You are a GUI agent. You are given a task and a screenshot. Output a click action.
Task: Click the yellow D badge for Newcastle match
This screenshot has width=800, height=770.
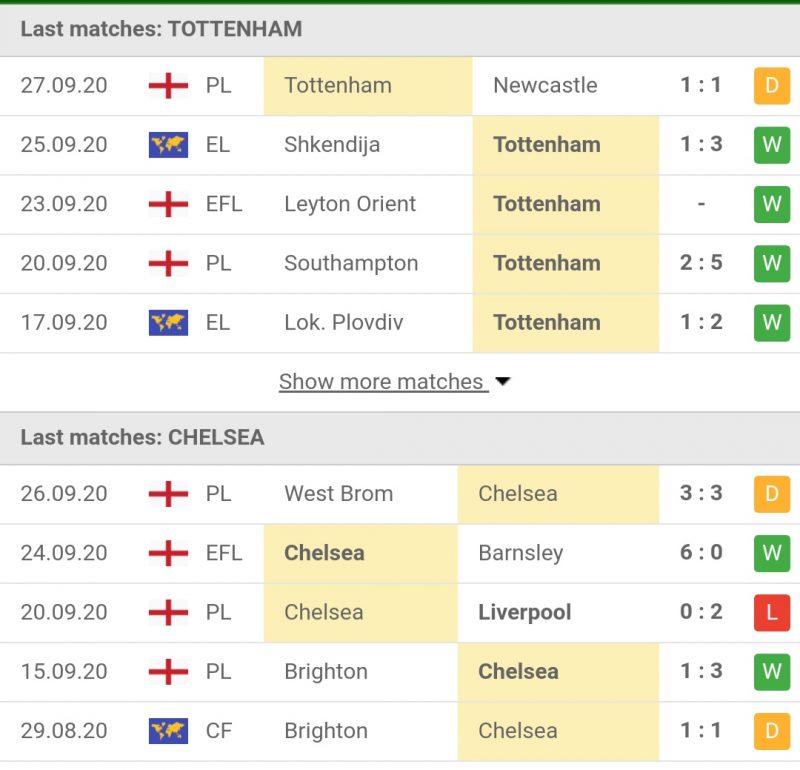click(771, 86)
